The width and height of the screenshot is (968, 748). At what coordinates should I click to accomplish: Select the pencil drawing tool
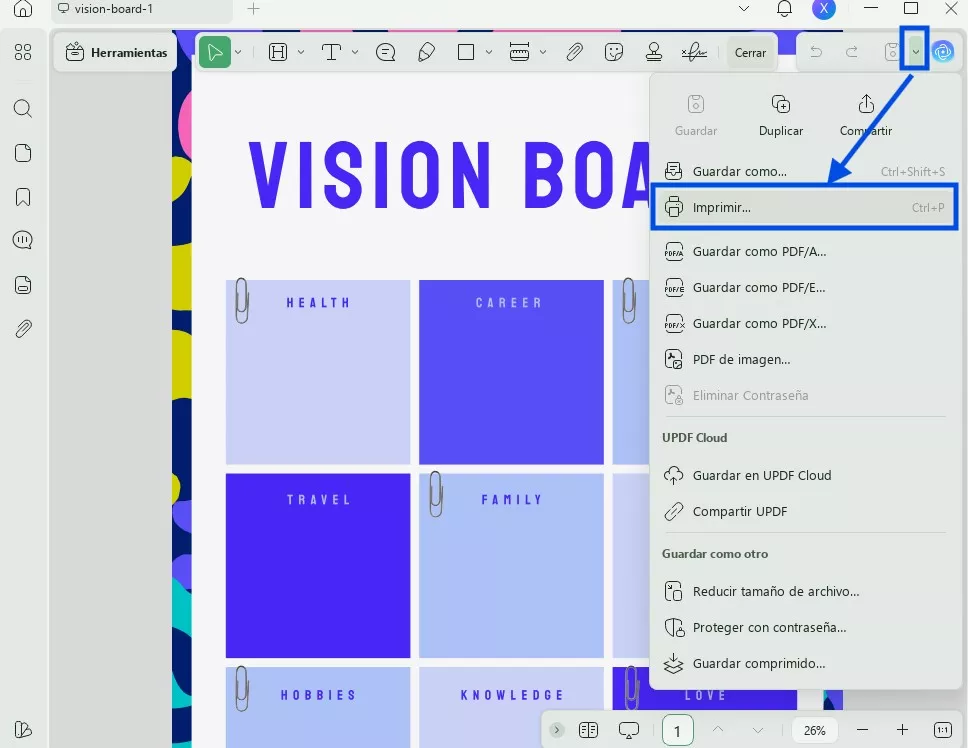pos(426,52)
